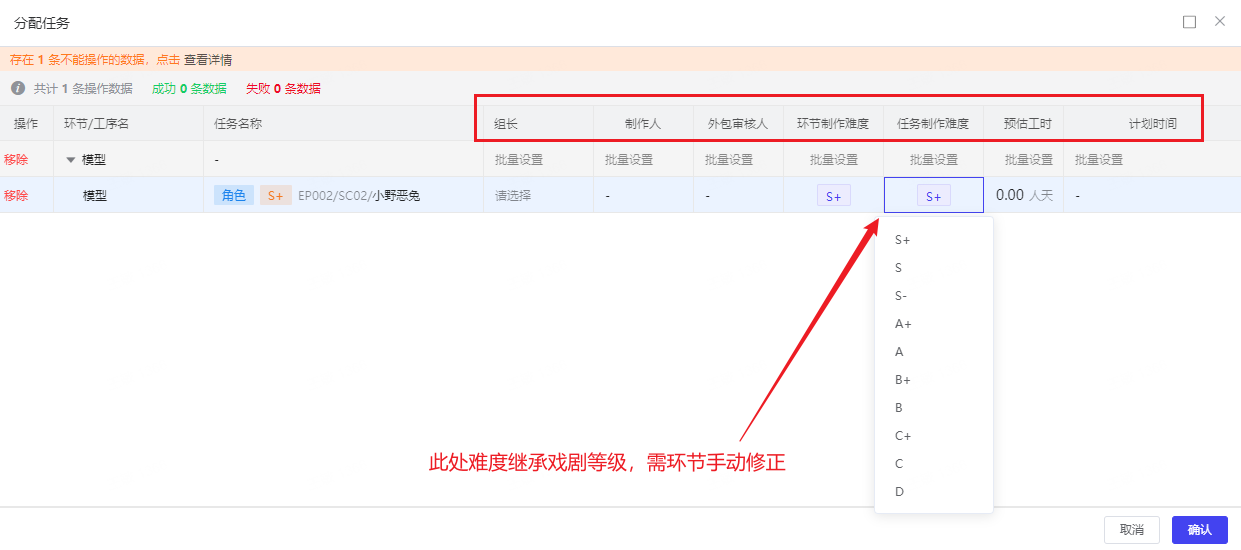Click 移除 on the 模型 group row

point(16,160)
